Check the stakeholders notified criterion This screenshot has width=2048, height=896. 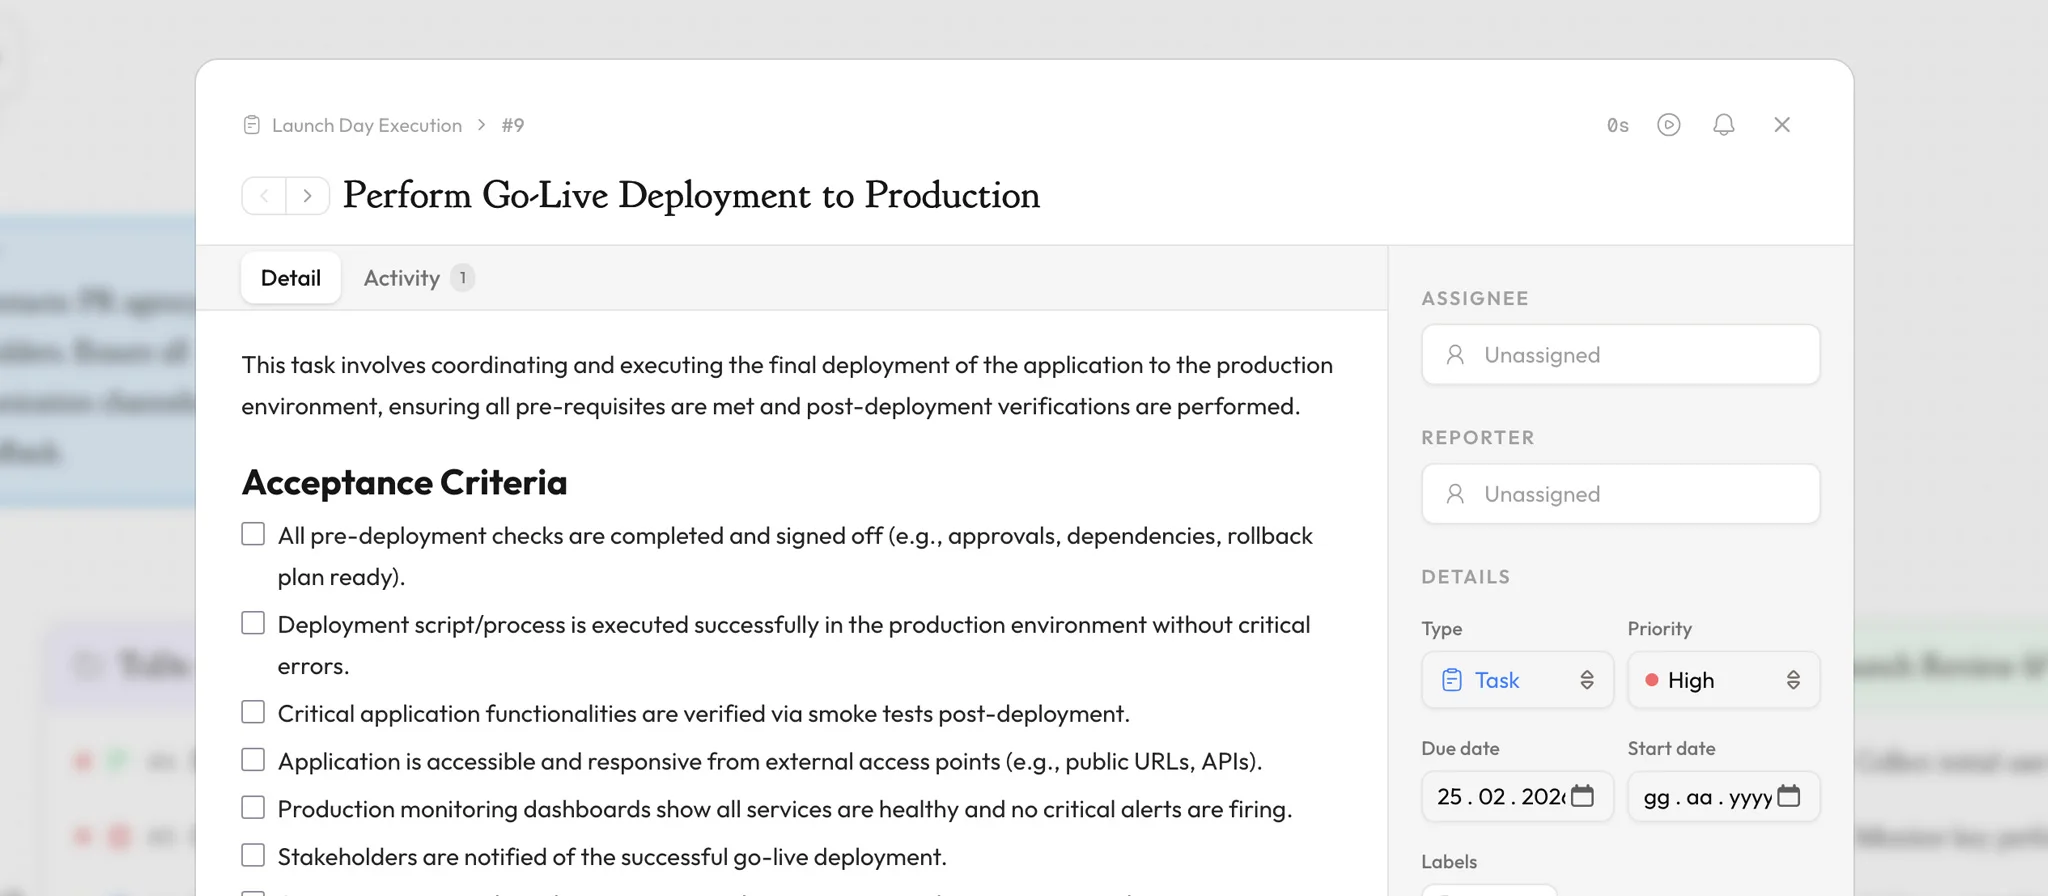pyautogui.click(x=253, y=855)
